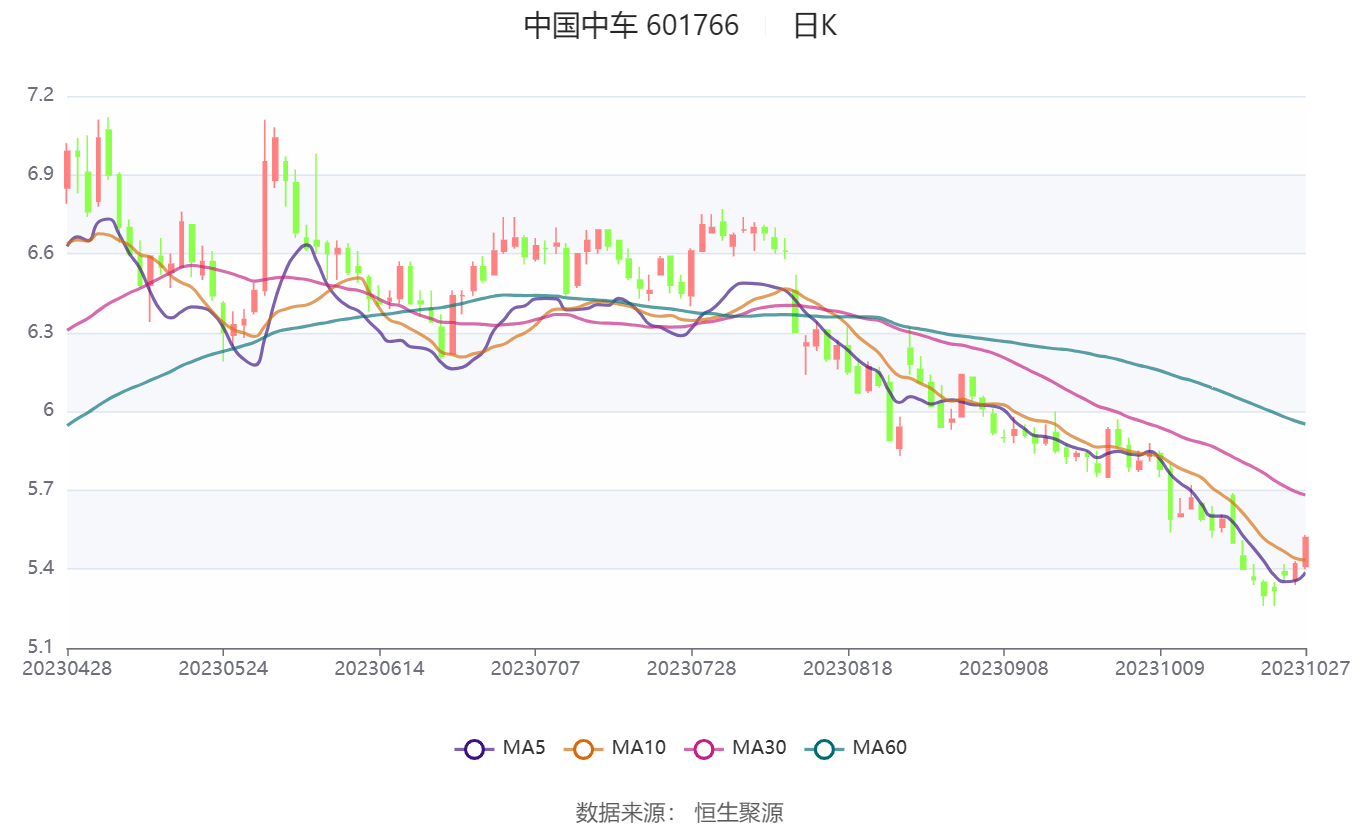
Task: Click the last red candlestick at the far right
Action: 1305,552
